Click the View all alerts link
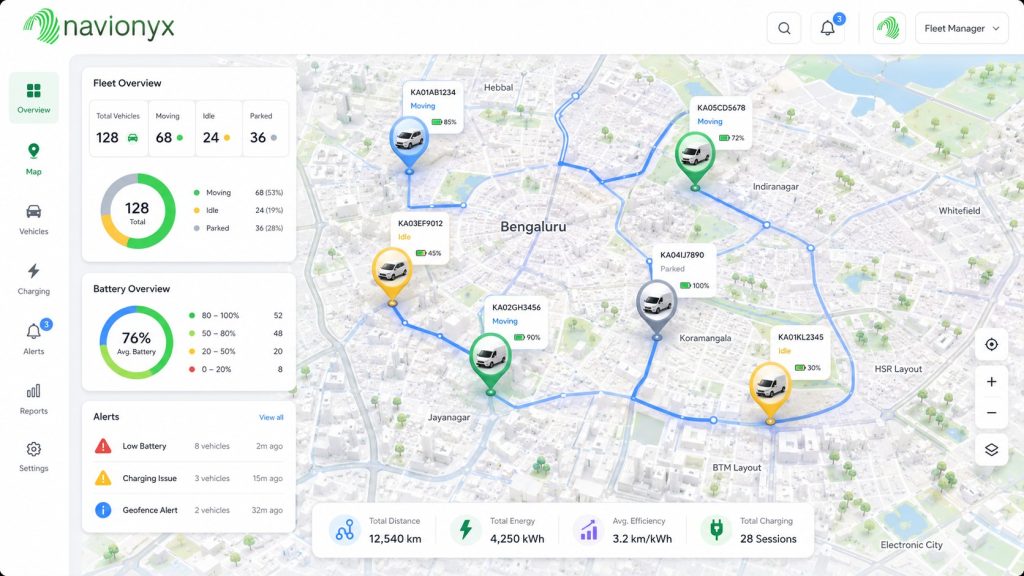Screen dimensions: 1024x576 [271, 417]
